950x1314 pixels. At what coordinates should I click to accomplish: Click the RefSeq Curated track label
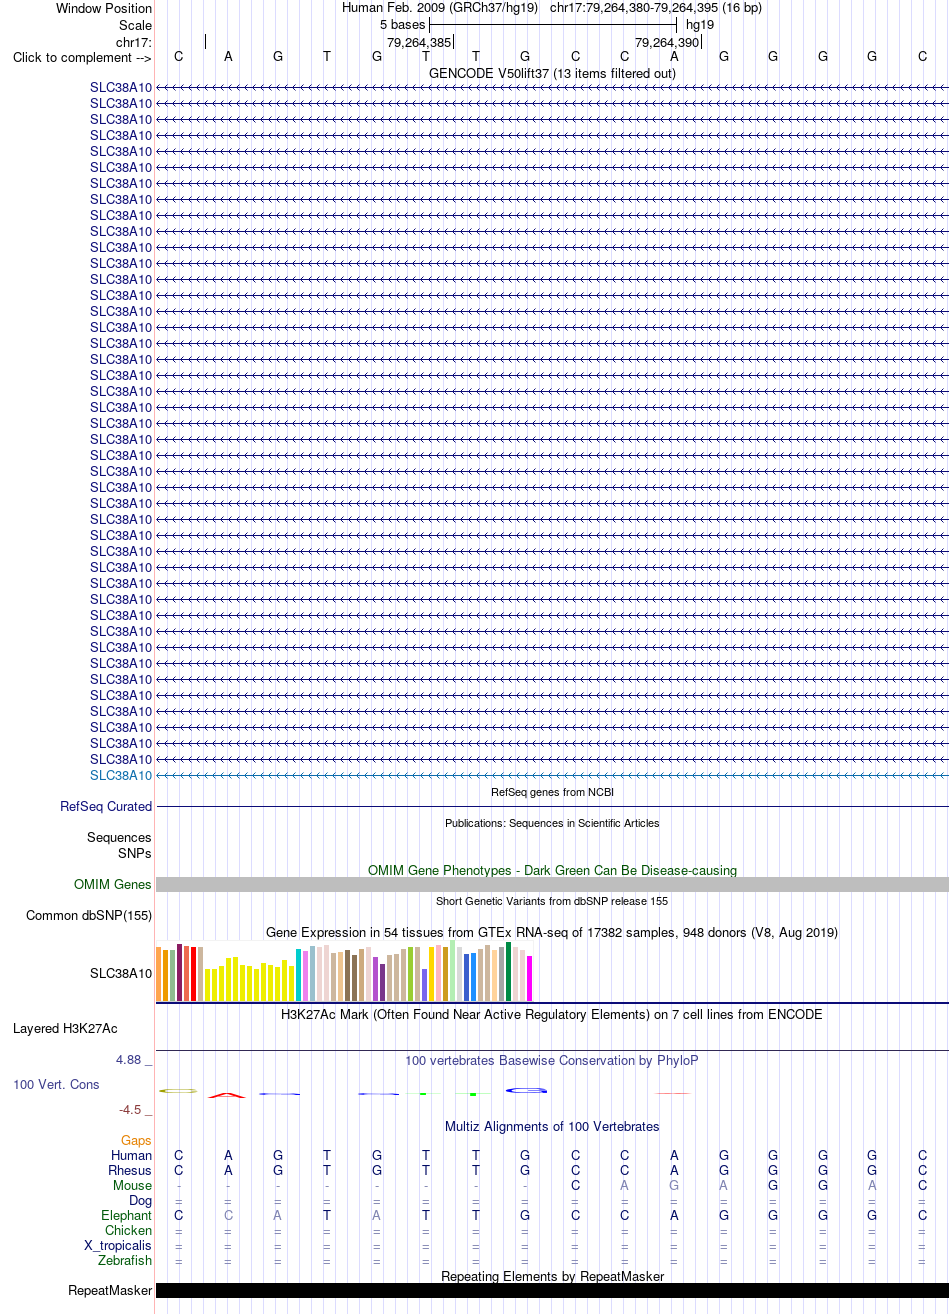pyautogui.click(x=106, y=807)
